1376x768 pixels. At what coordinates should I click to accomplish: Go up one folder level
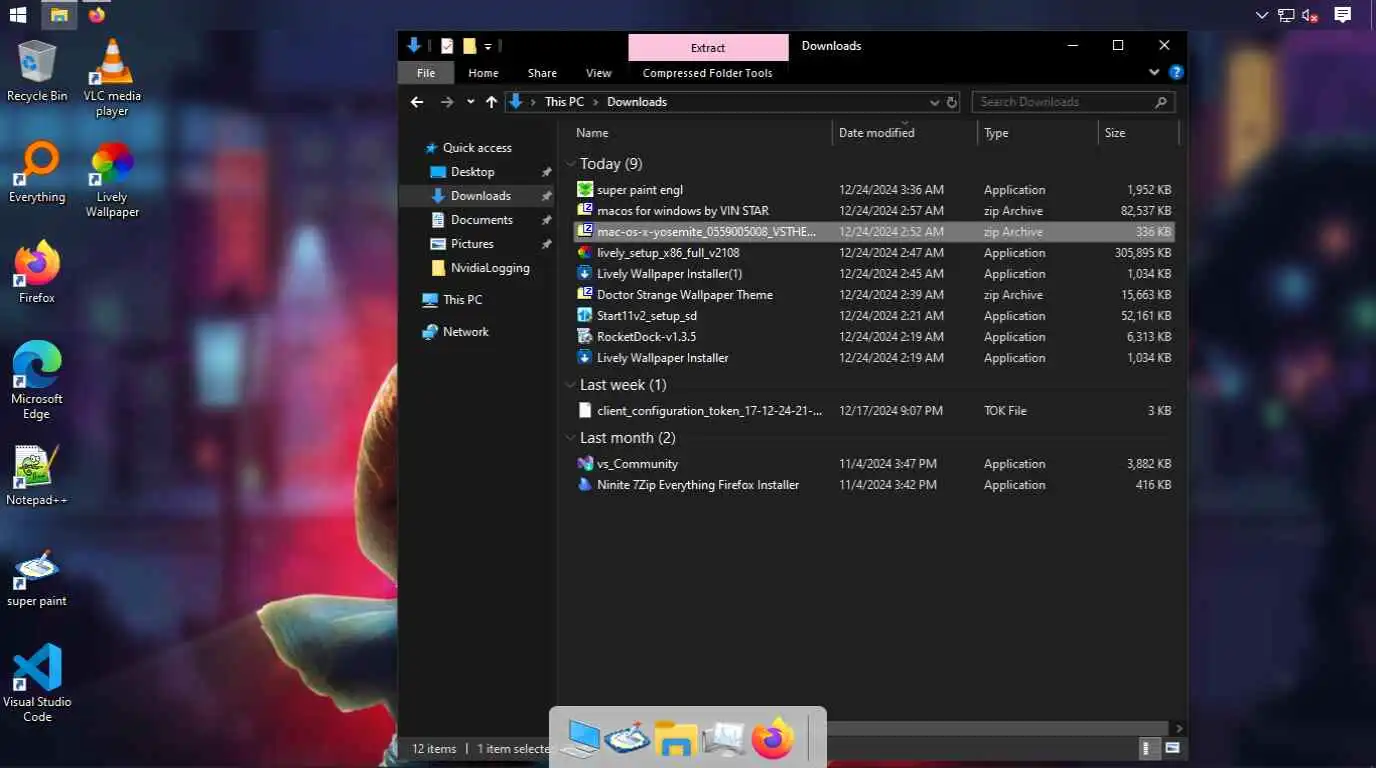[491, 102]
